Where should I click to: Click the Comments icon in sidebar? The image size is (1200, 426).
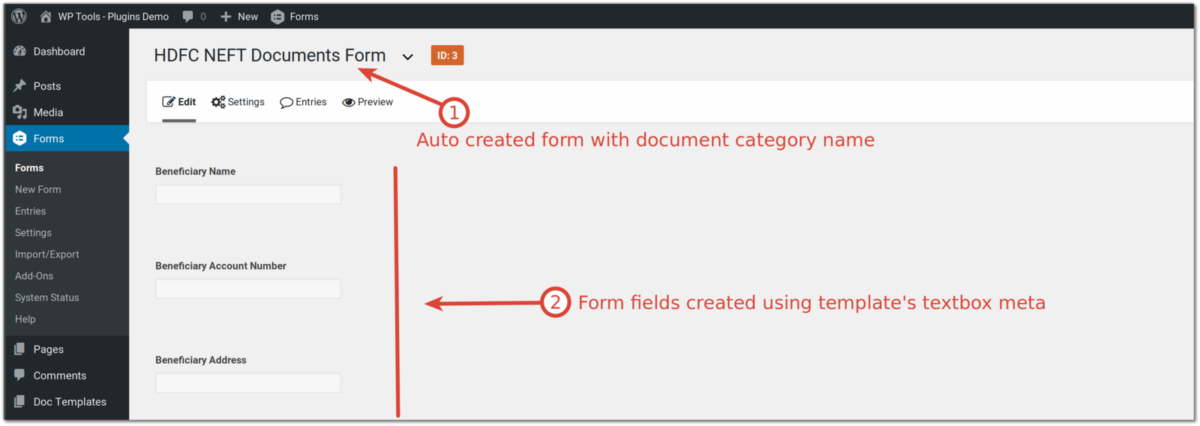coord(20,375)
